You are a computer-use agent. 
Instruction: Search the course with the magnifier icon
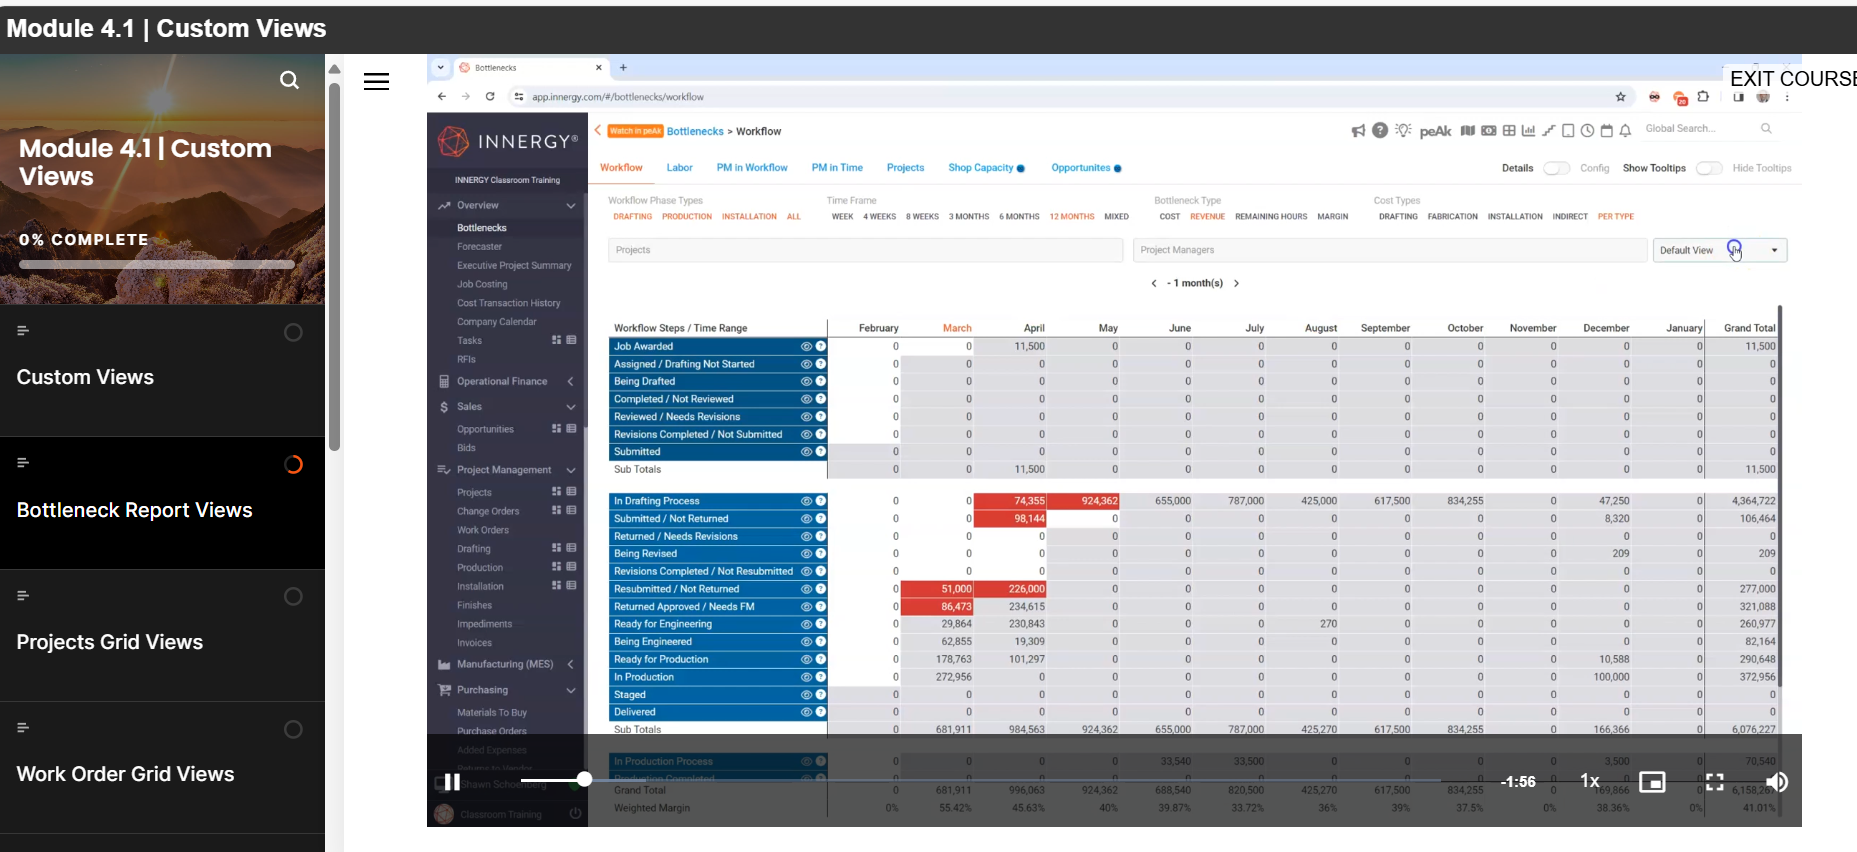click(289, 80)
